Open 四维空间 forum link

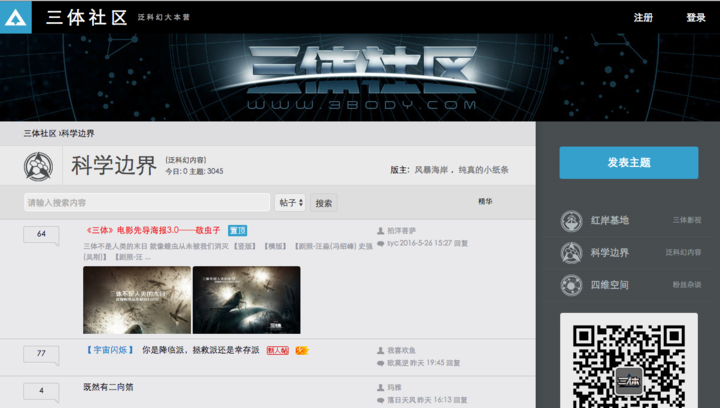[x=609, y=285]
